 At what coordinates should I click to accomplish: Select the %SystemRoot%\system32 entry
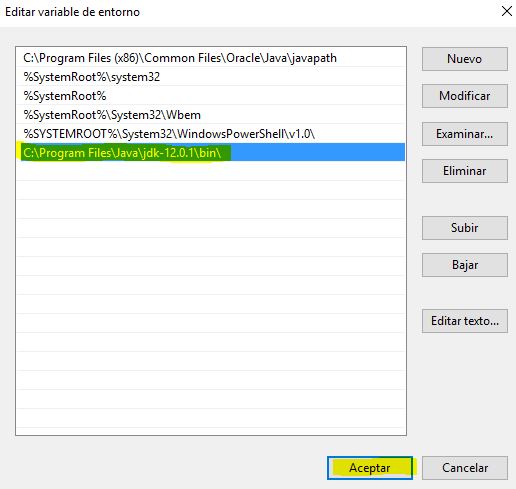211,77
